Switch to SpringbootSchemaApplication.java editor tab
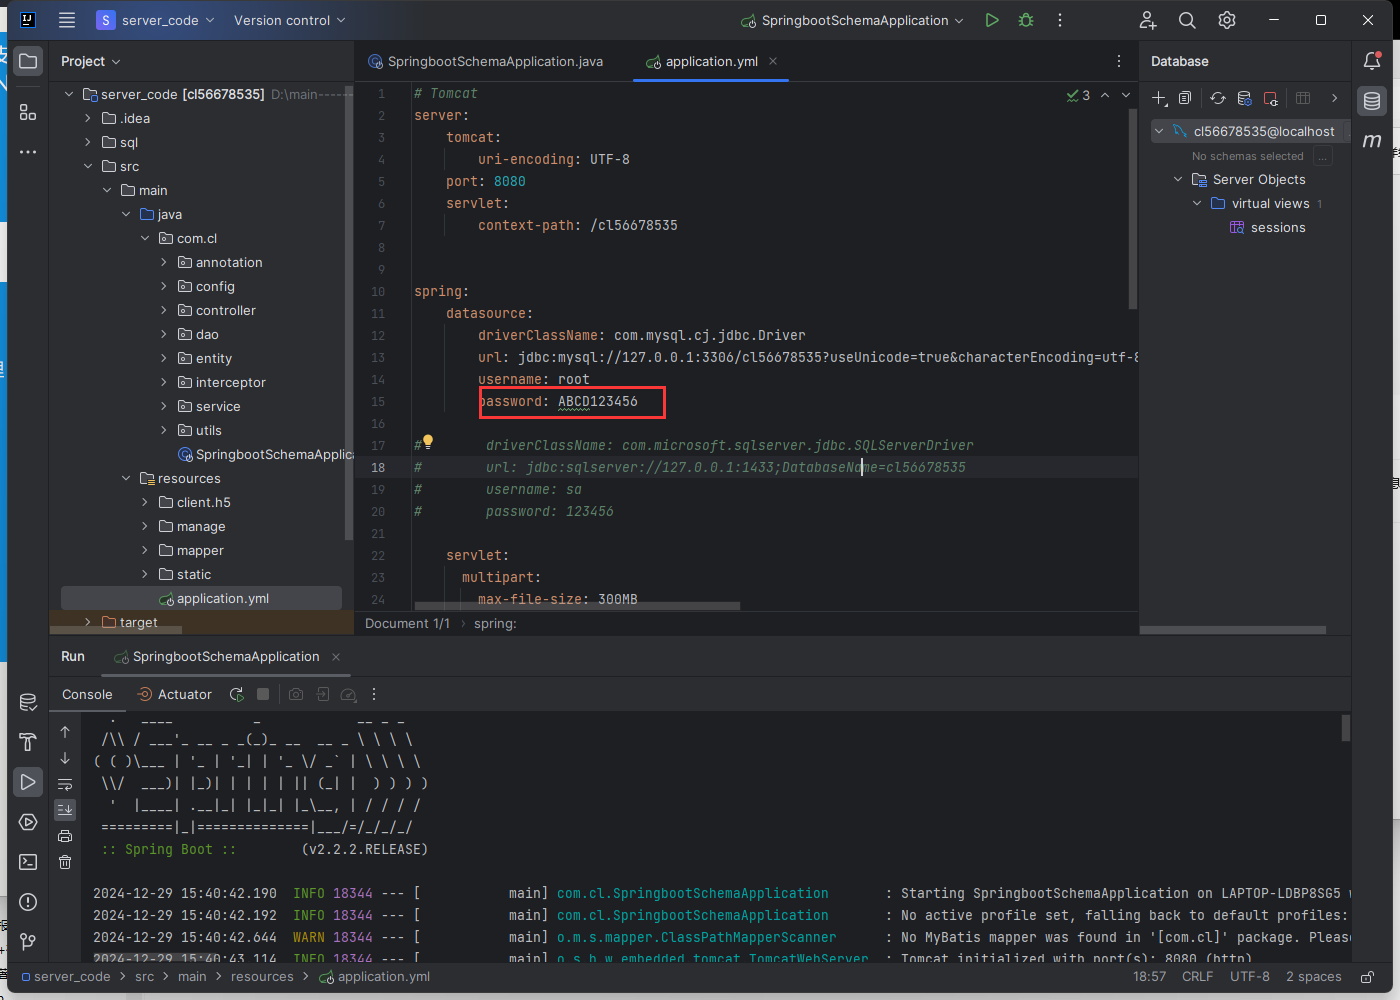This screenshot has height=1000, width=1400. 486,61
